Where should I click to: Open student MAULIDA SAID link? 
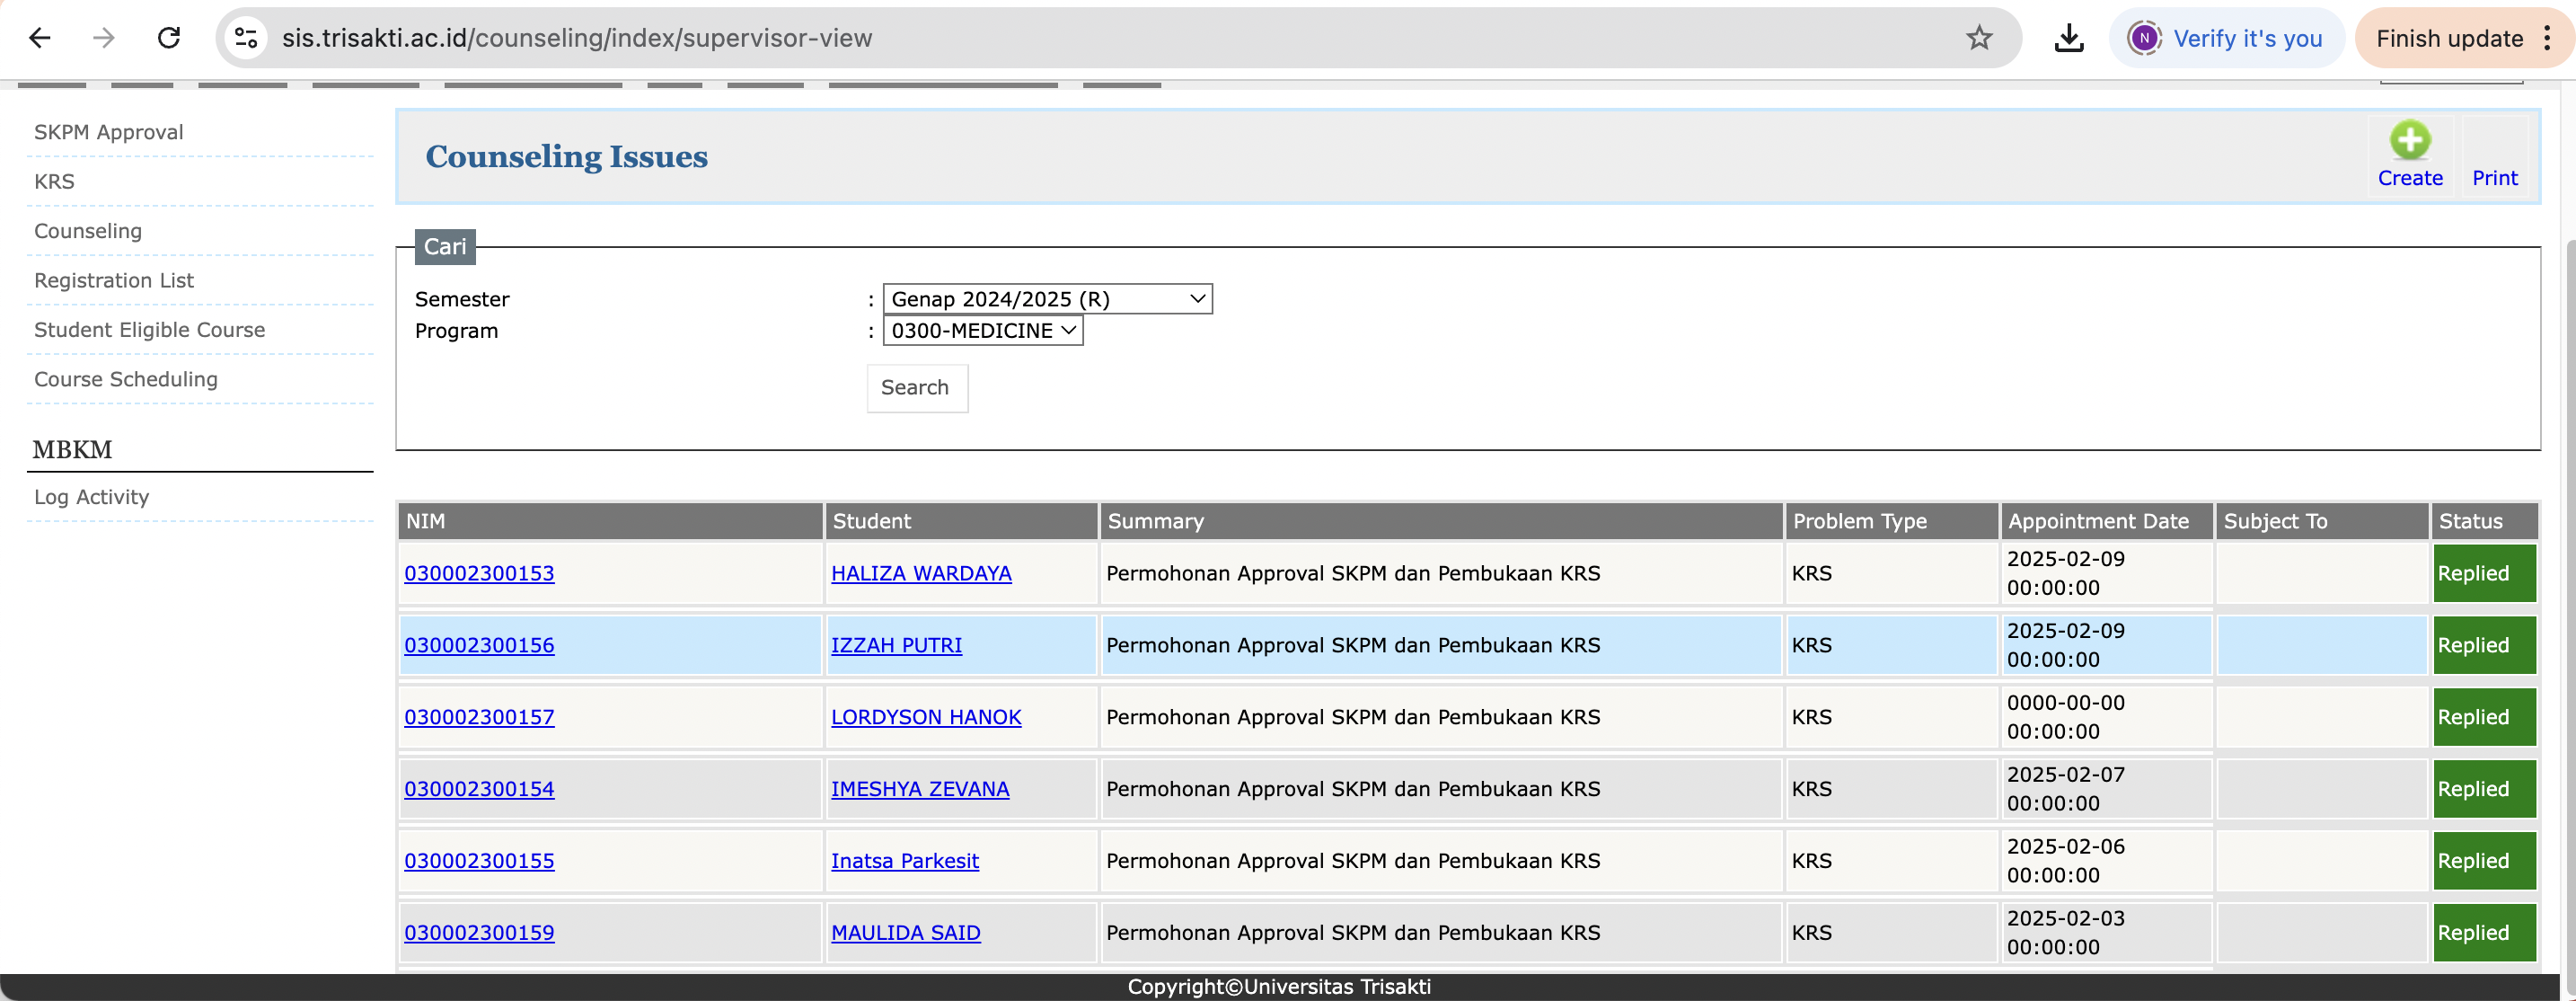pos(906,934)
